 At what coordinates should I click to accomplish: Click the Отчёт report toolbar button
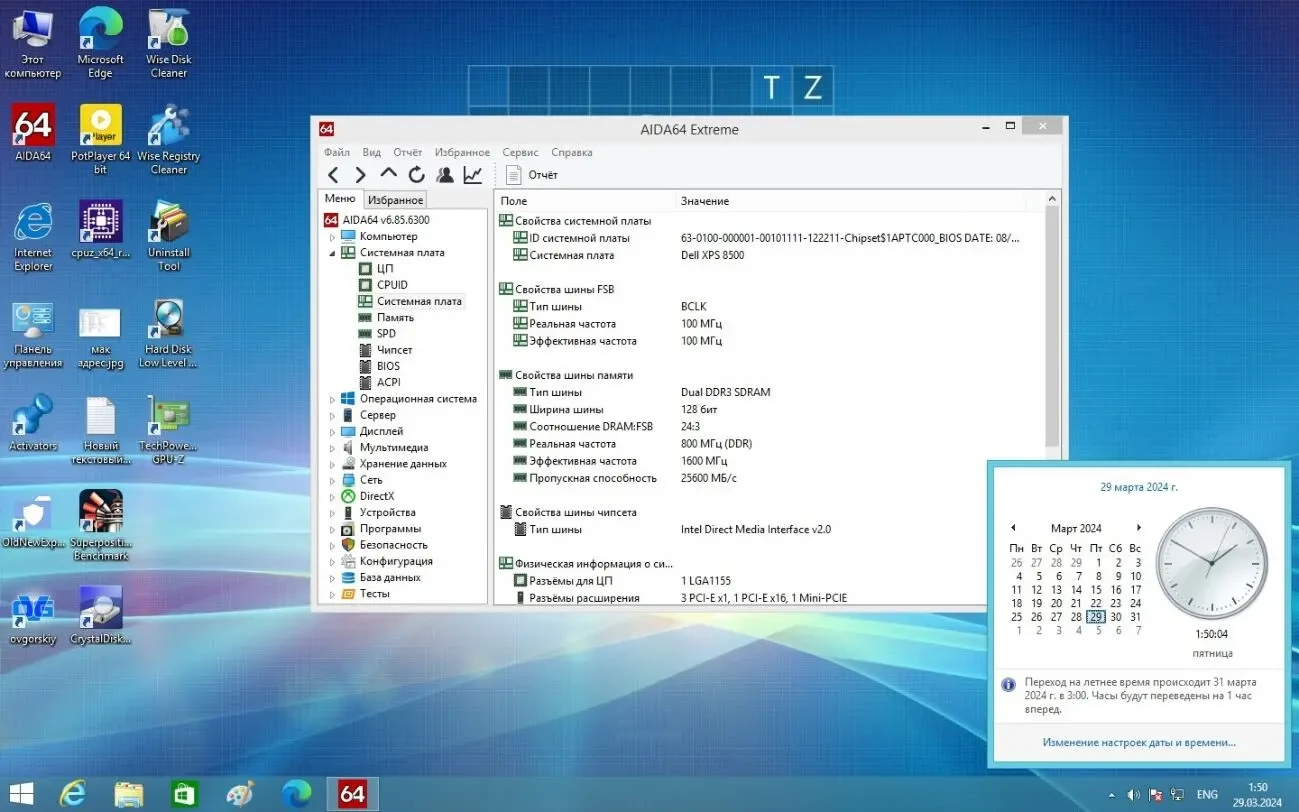[x=532, y=176]
